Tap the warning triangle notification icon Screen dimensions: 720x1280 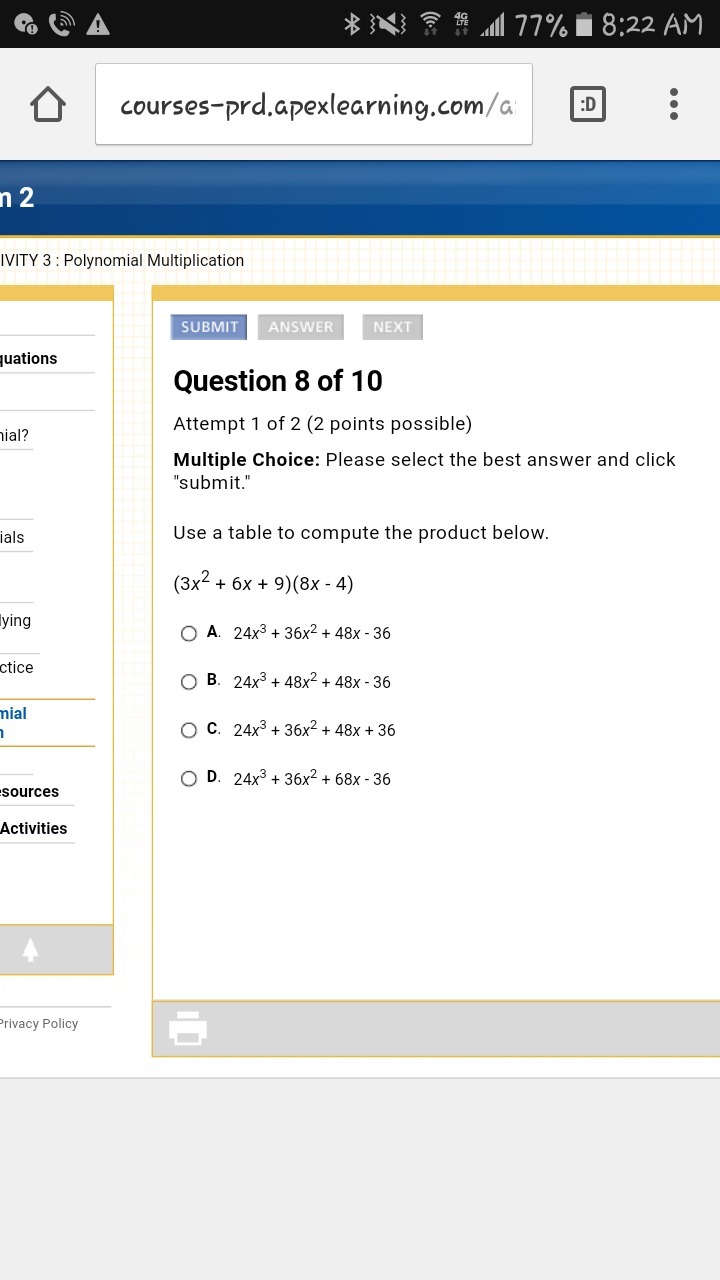pos(98,25)
